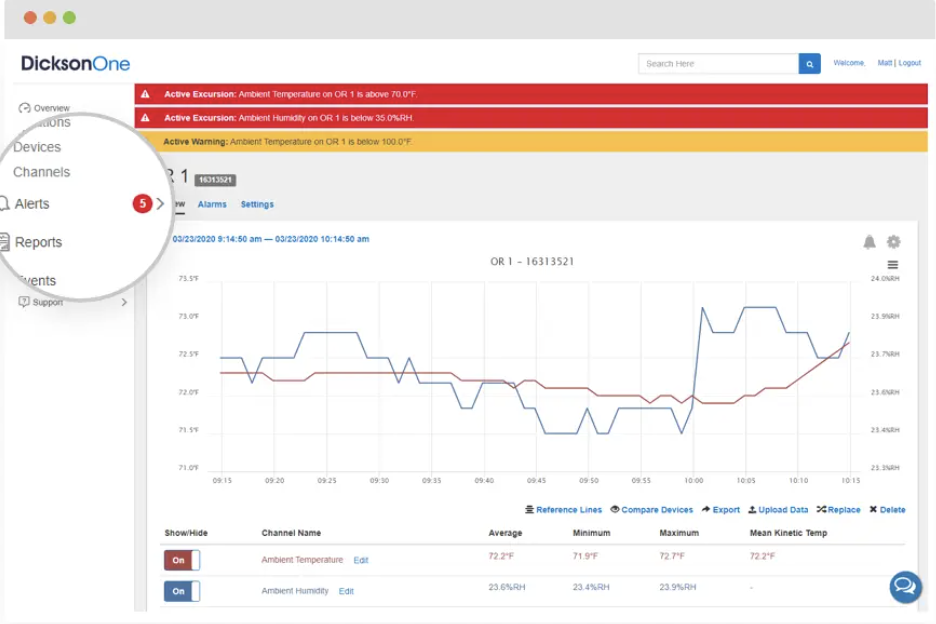The width and height of the screenshot is (936, 624).
Task: Open the chat support bubble
Action: coord(905,587)
